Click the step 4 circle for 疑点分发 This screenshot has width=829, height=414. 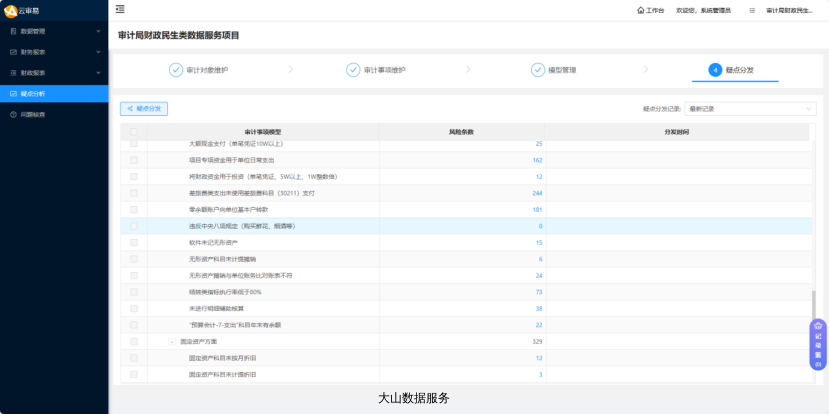tap(715, 70)
